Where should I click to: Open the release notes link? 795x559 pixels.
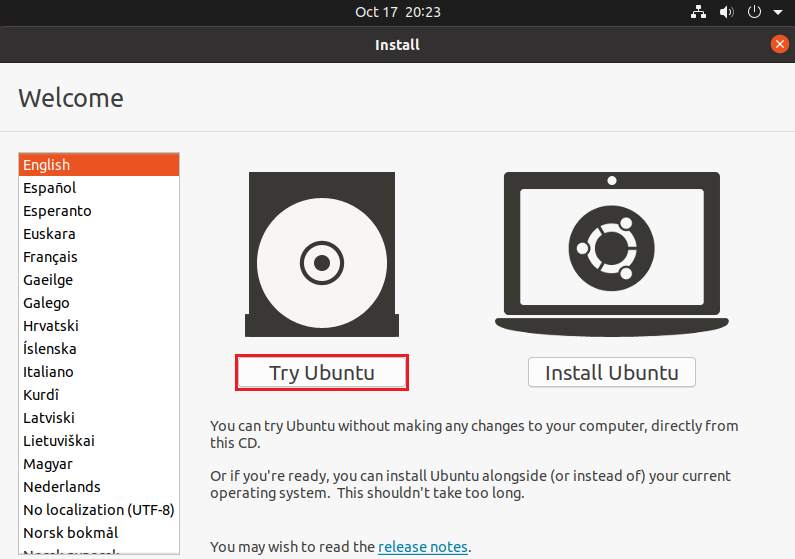[x=424, y=547]
